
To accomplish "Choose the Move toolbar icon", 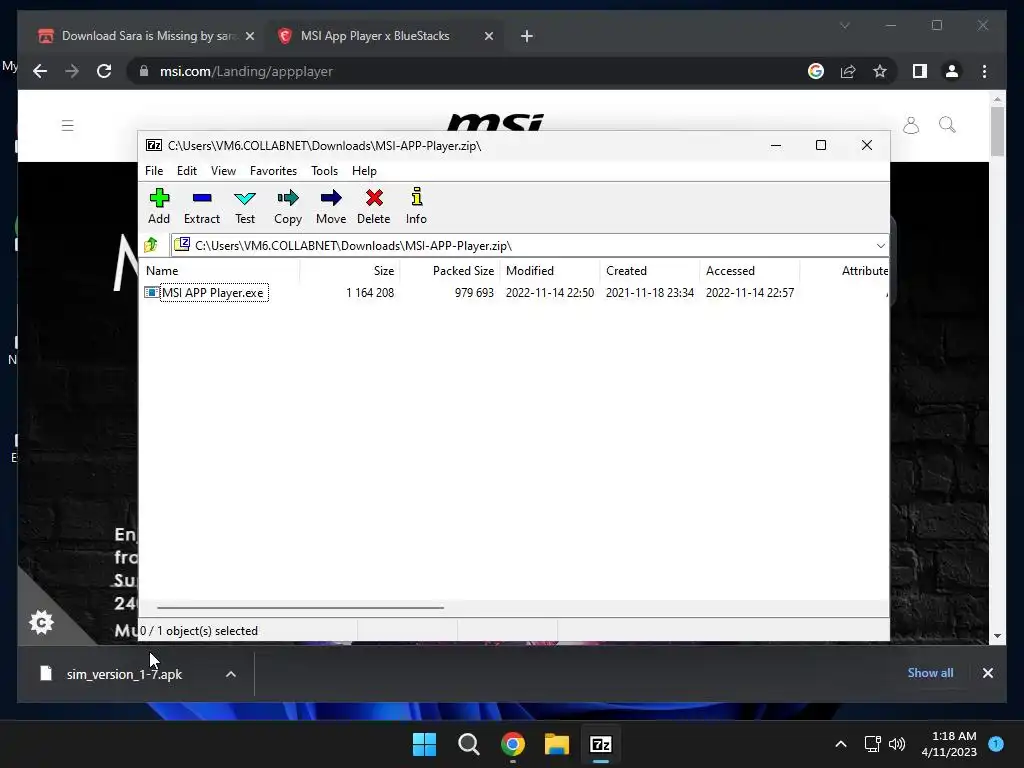I will (331, 206).
